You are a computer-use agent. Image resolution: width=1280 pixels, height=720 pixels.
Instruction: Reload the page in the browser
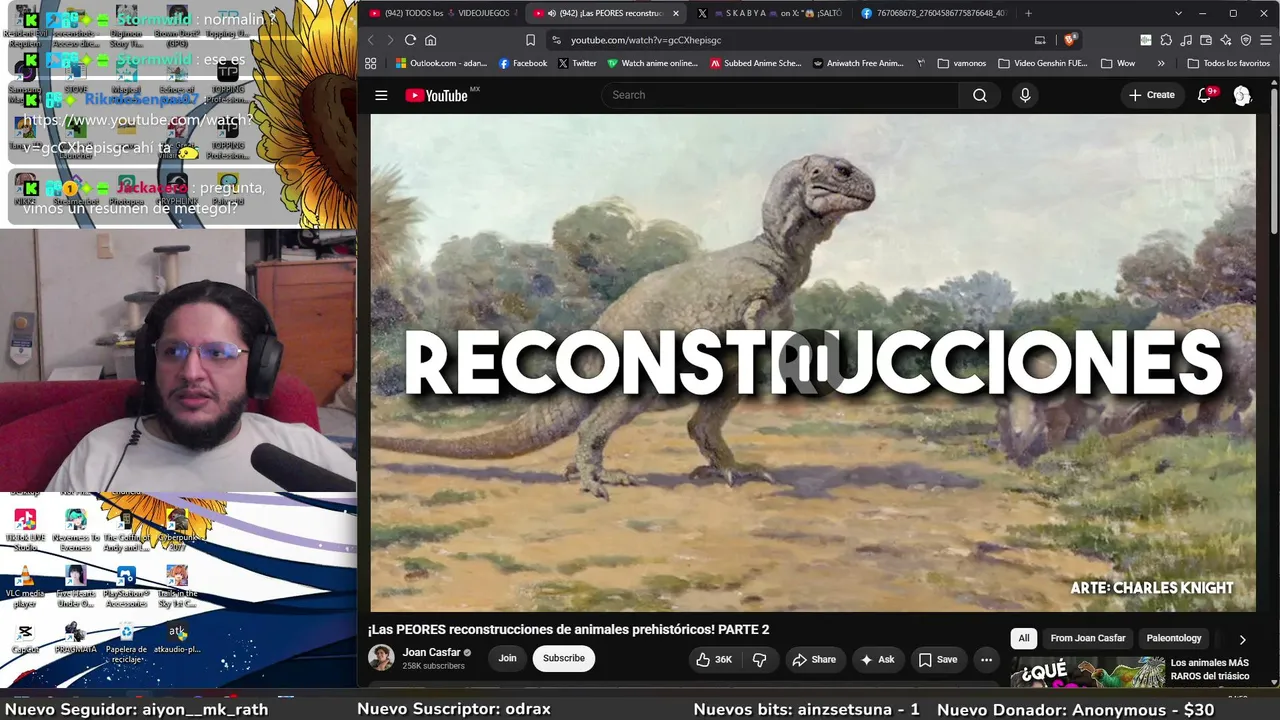tap(410, 40)
